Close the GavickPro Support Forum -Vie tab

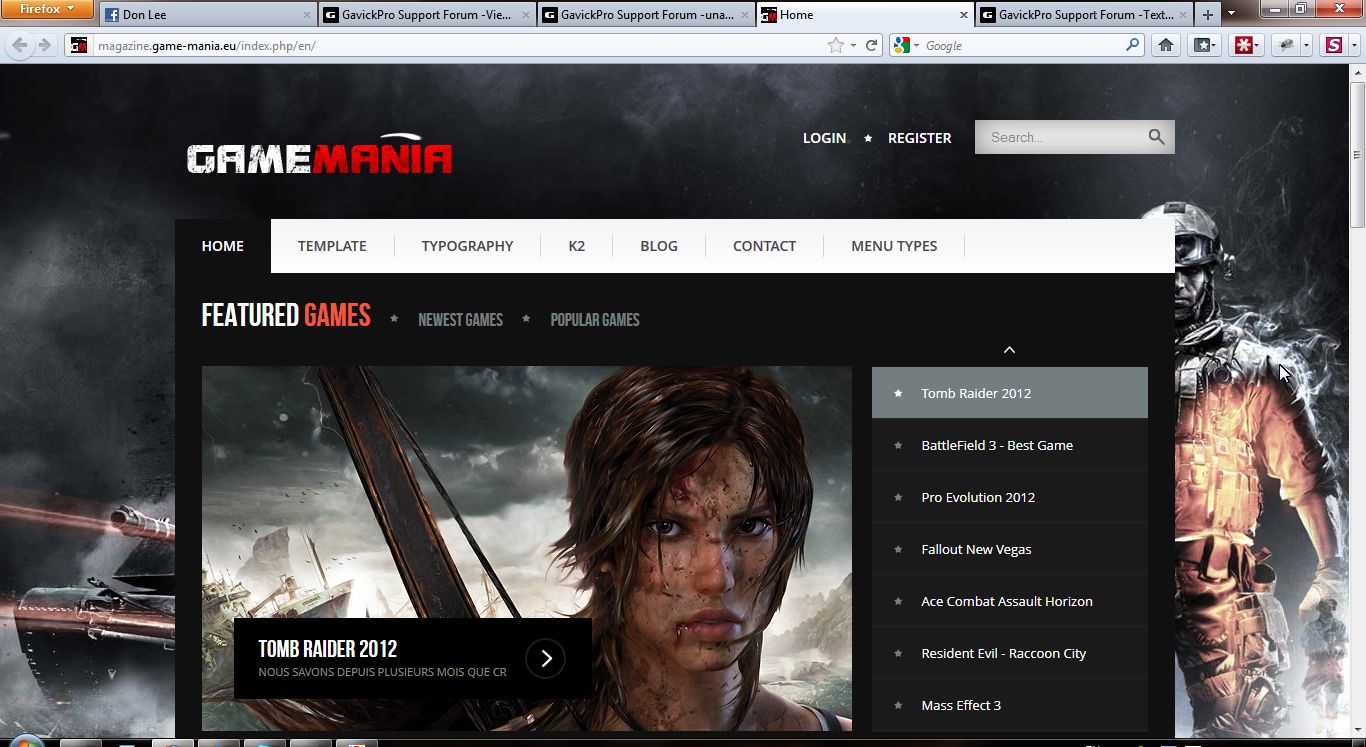tap(526, 15)
